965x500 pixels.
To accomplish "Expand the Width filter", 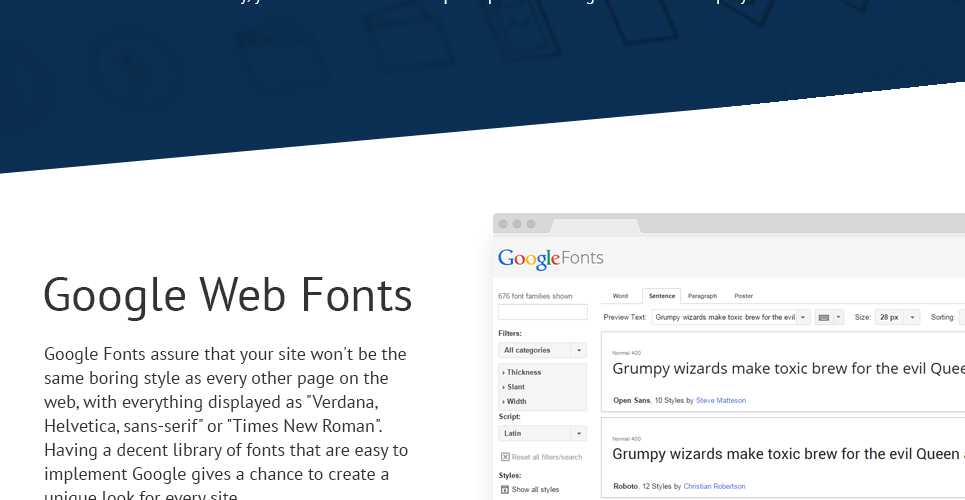I will pyautogui.click(x=515, y=401).
